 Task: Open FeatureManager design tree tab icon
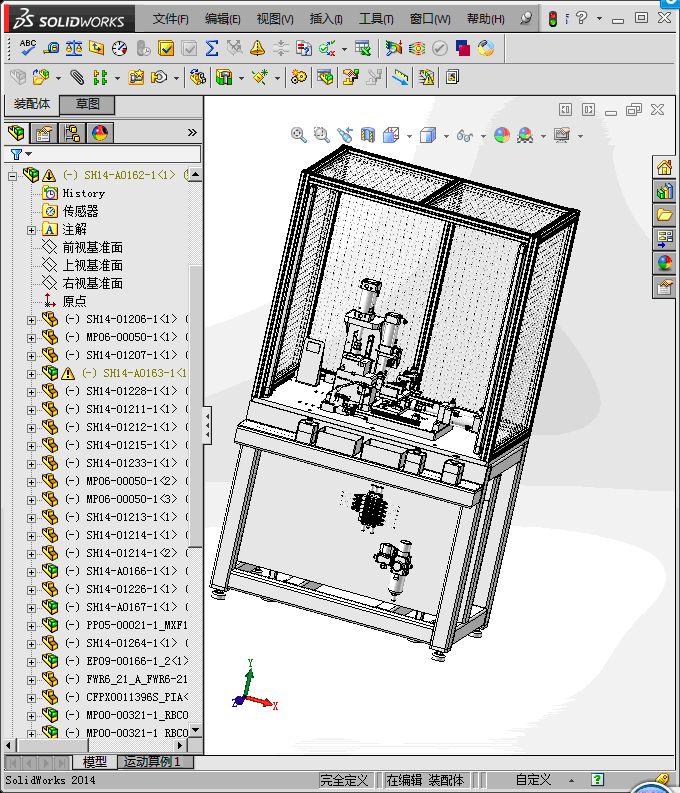[16, 133]
